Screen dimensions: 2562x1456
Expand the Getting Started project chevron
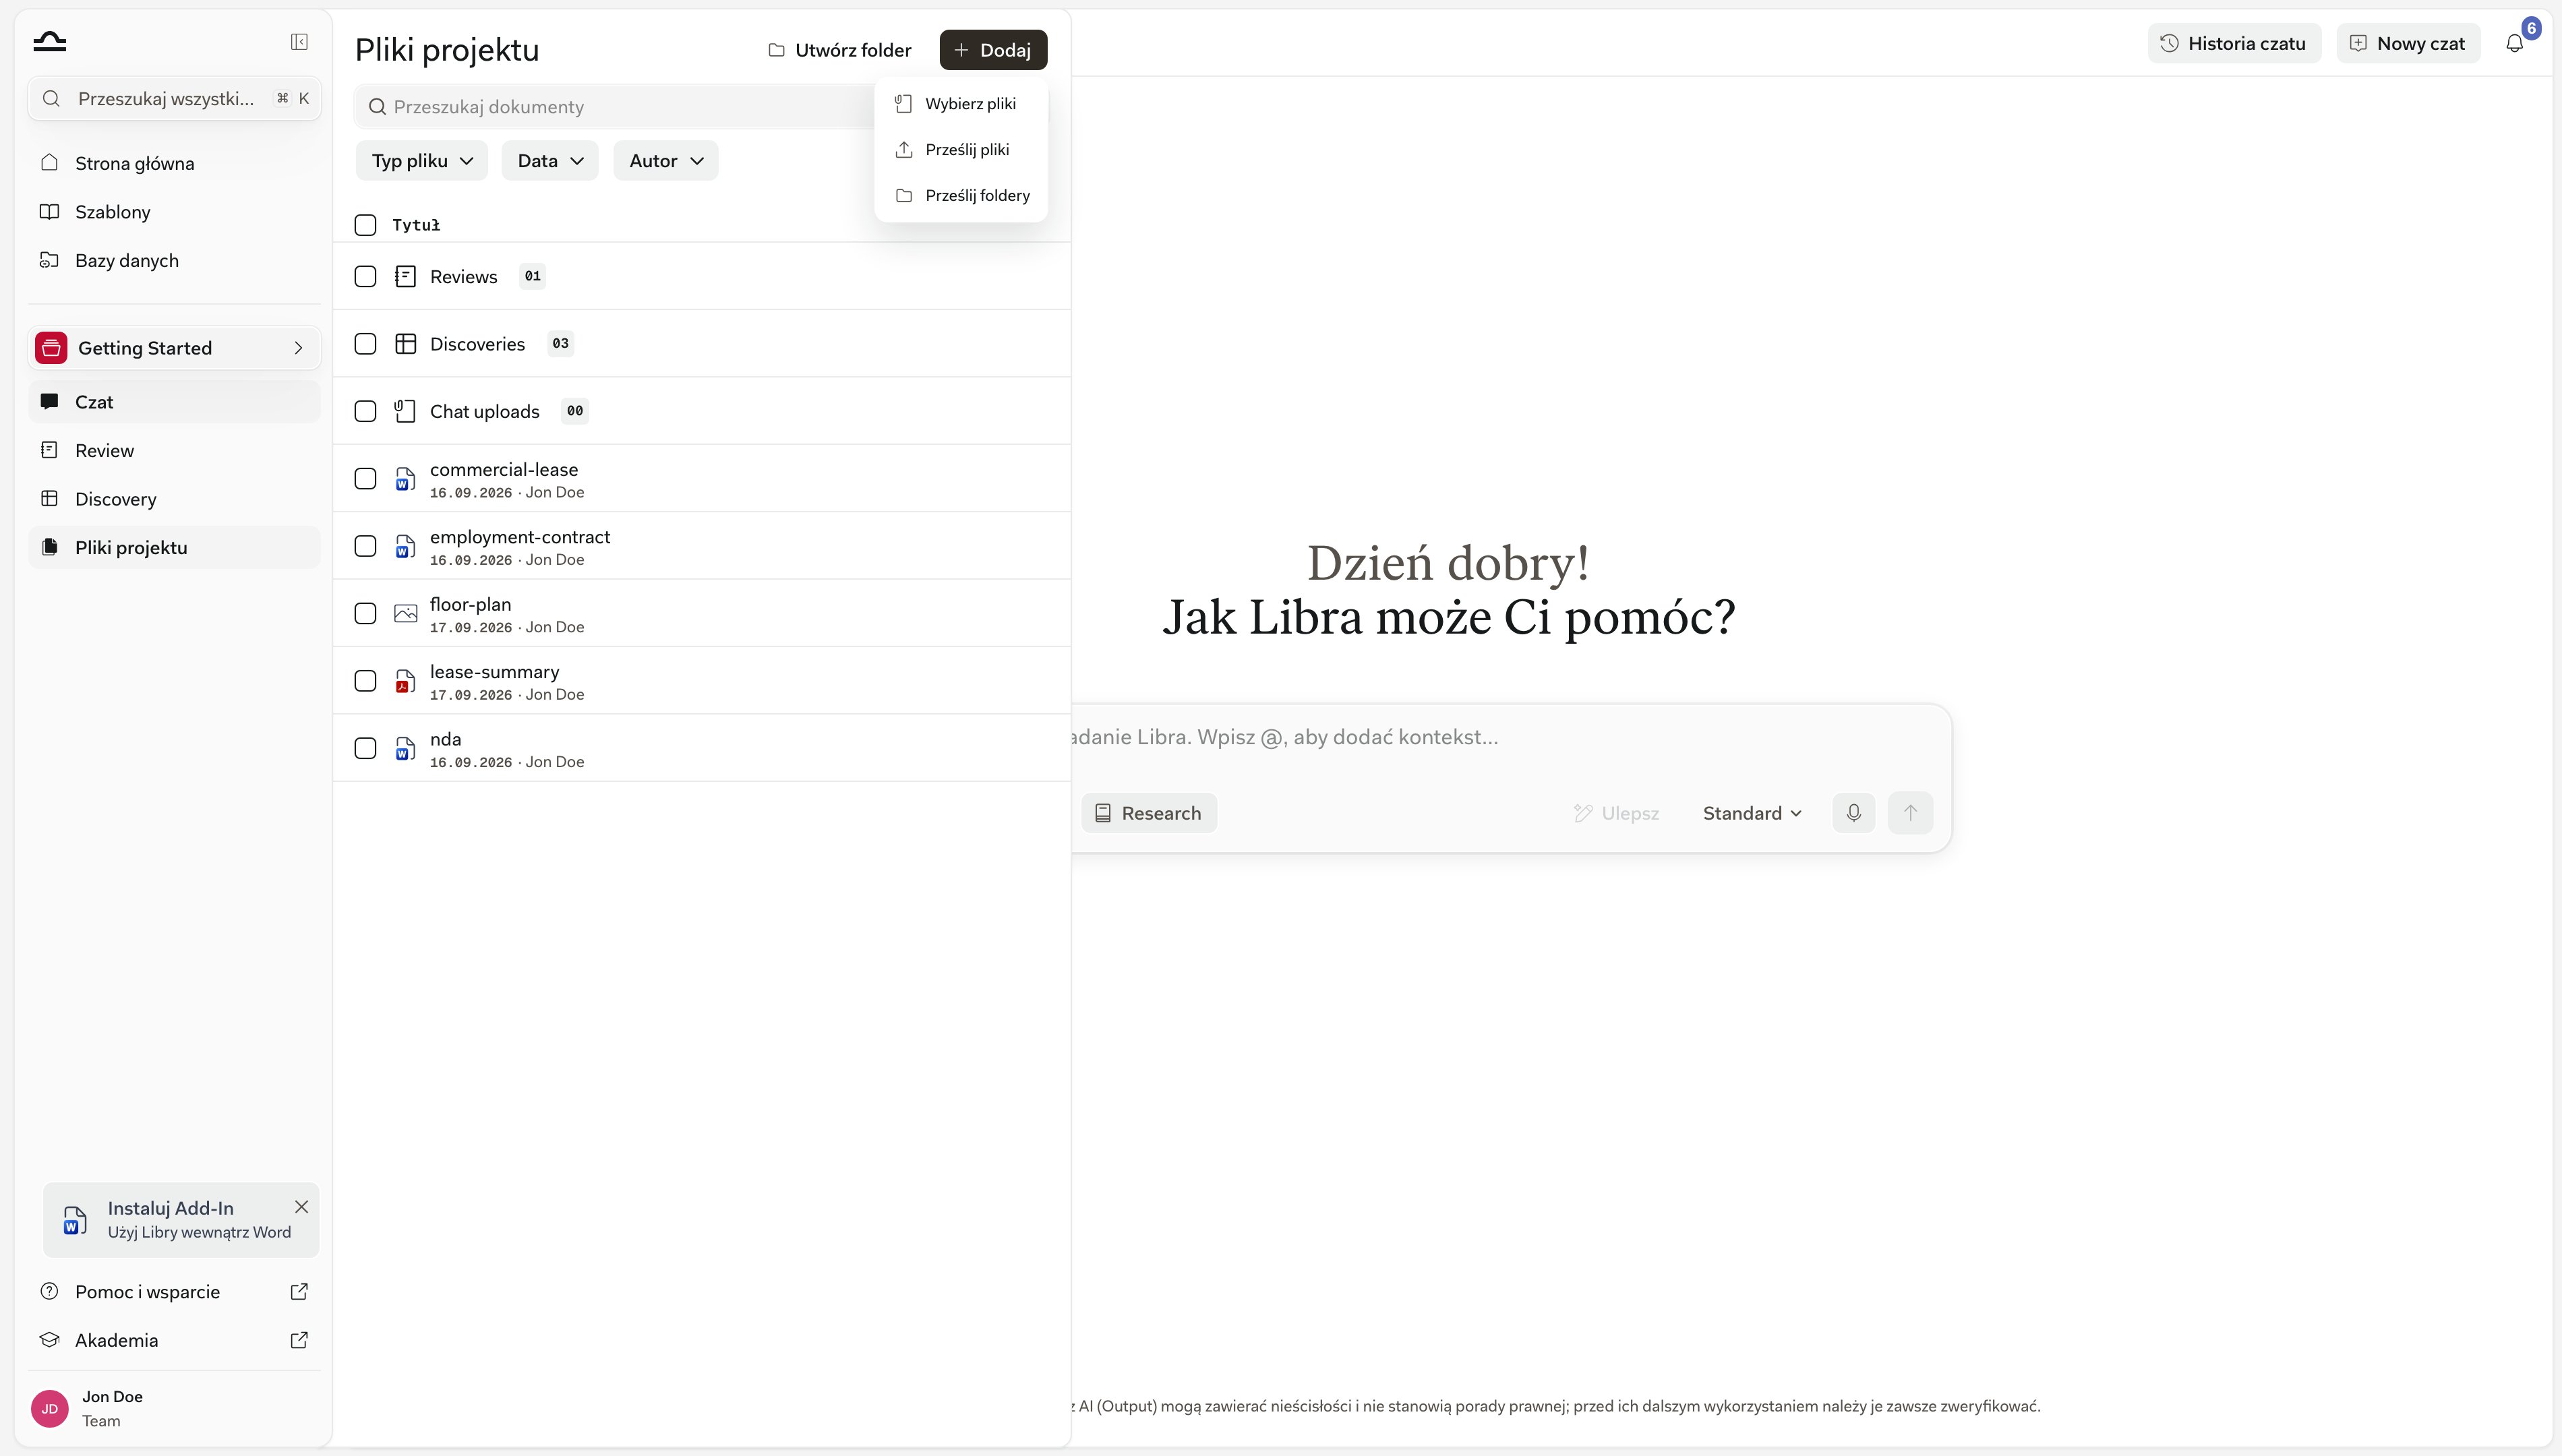coord(298,348)
